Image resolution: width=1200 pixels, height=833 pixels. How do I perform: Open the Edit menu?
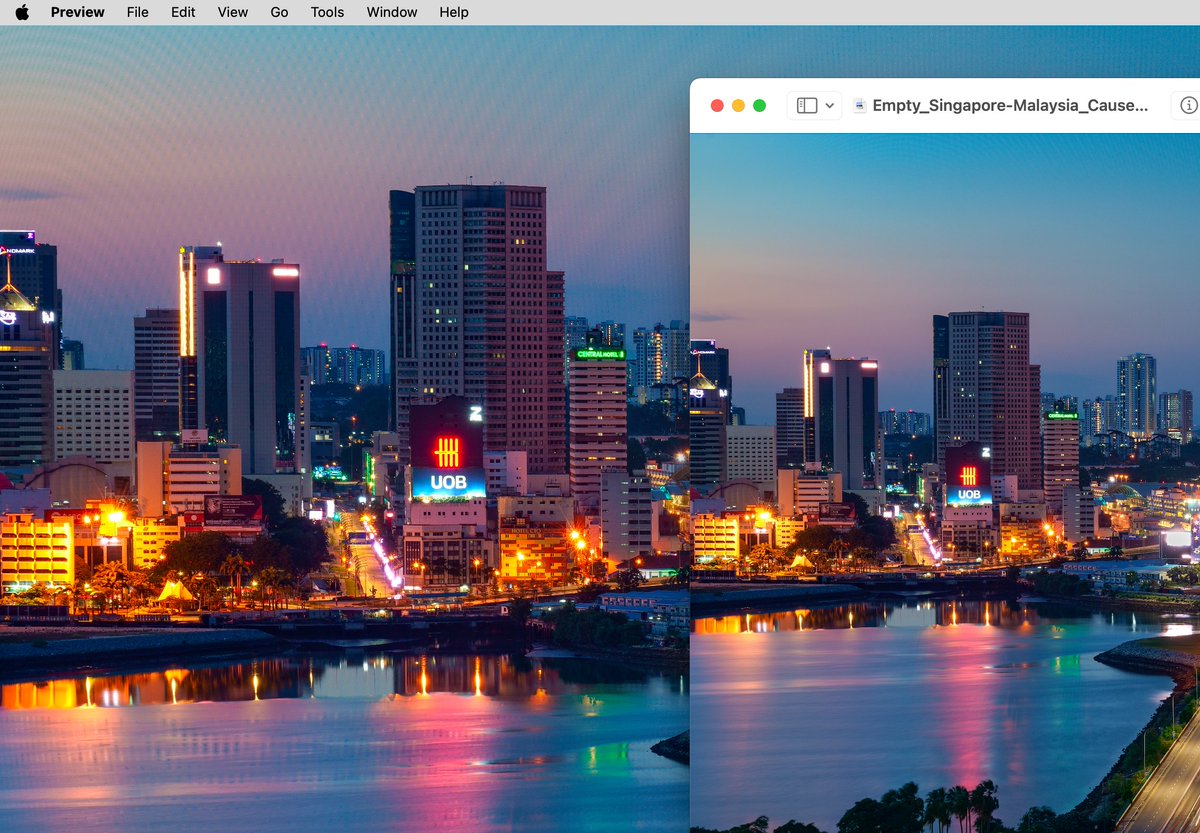click(183, 12)
